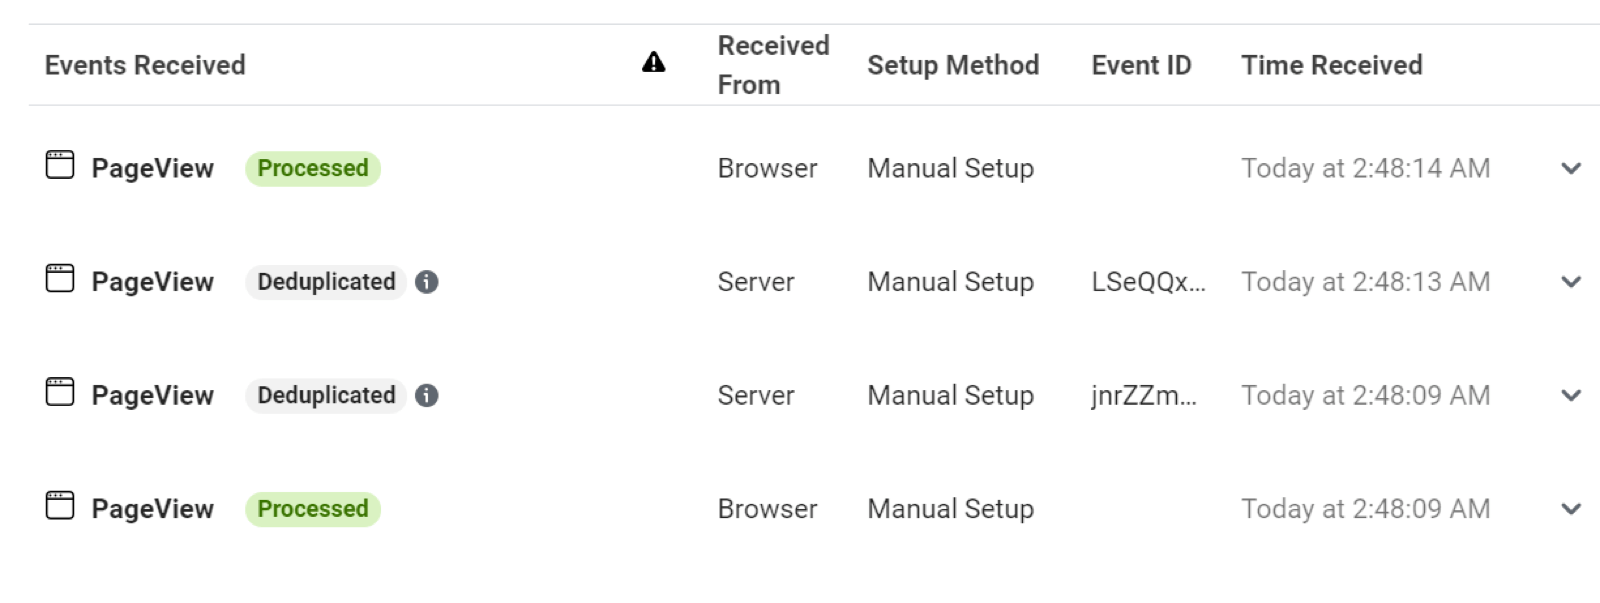Click the window icon of the last PageView row

(60, 505)
